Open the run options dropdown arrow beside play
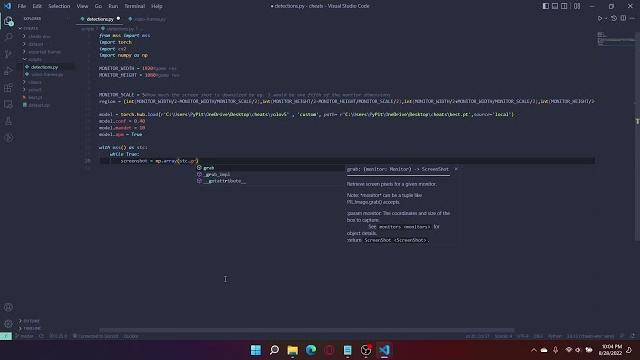 pyautogui.click(x=606, y=18)
